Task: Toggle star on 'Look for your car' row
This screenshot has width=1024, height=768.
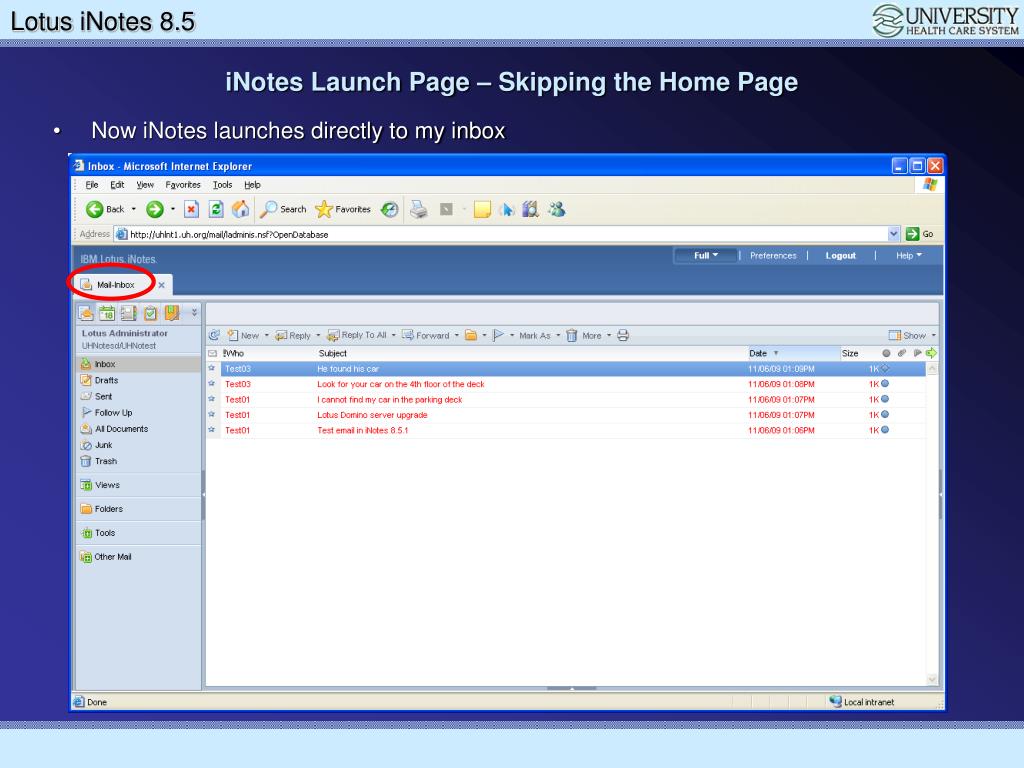Action: 212,384
